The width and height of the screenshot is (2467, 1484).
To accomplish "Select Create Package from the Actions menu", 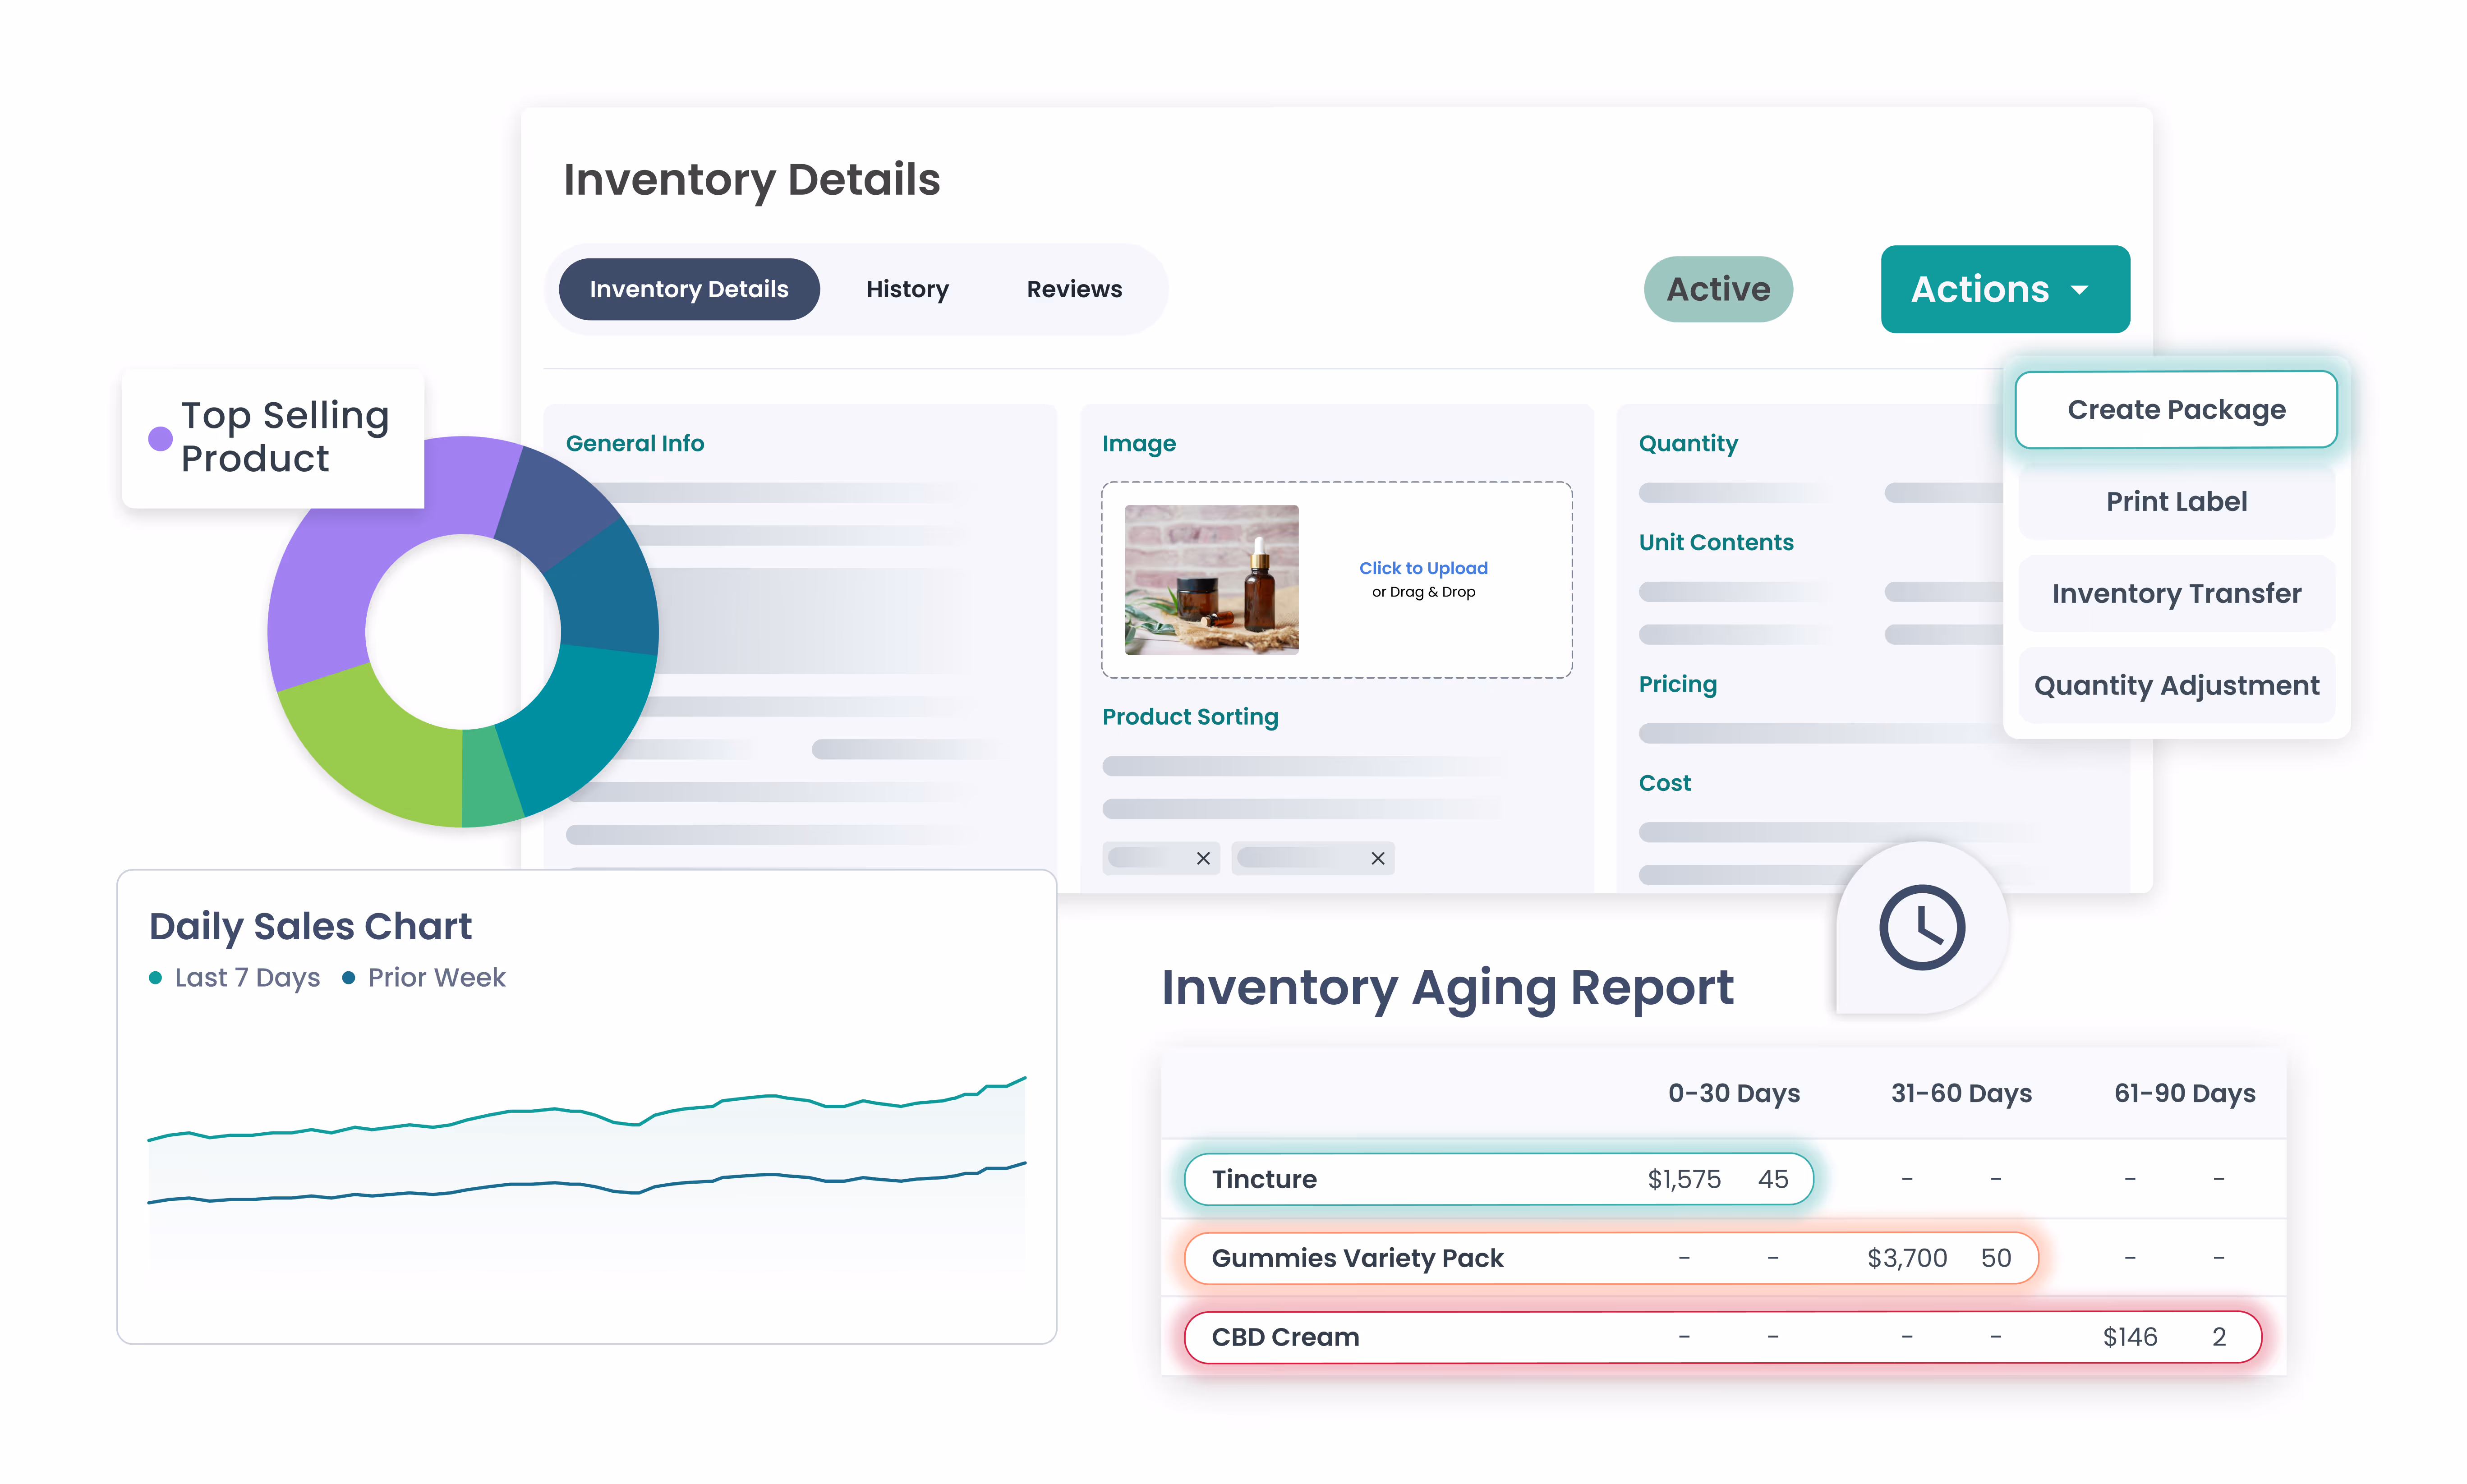I will click(2176, 409).
